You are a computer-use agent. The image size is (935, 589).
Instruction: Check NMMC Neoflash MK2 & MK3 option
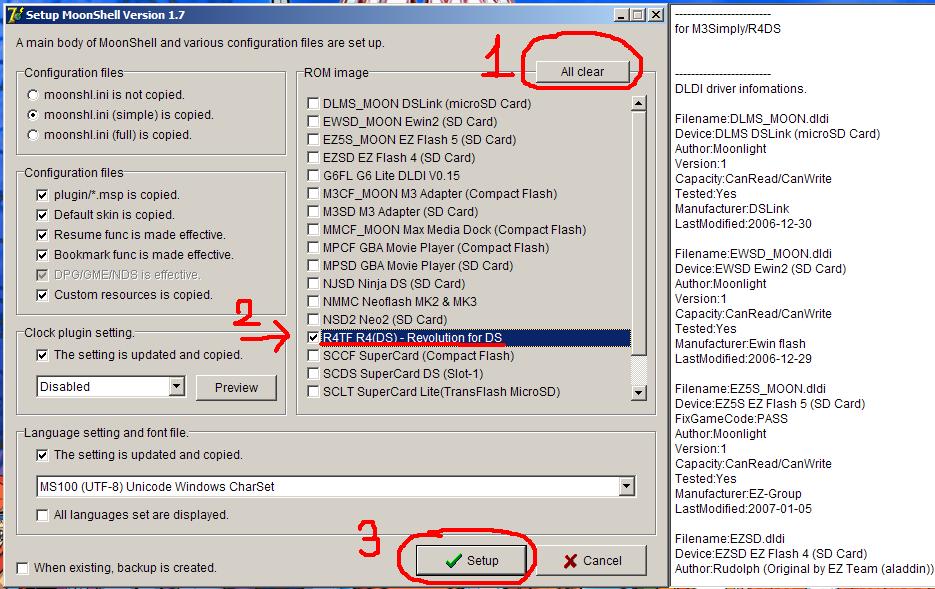[x=313, y=302]
